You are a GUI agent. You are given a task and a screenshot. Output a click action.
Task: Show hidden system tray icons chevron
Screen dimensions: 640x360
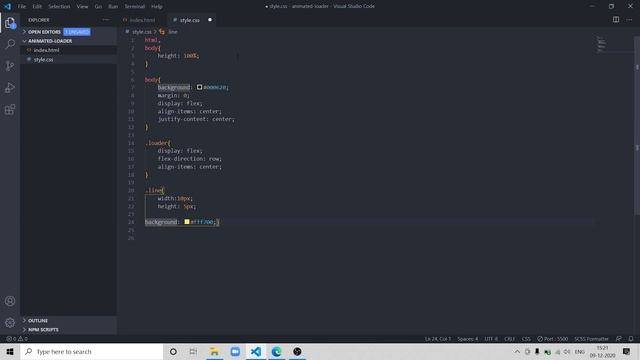[517, 351]
